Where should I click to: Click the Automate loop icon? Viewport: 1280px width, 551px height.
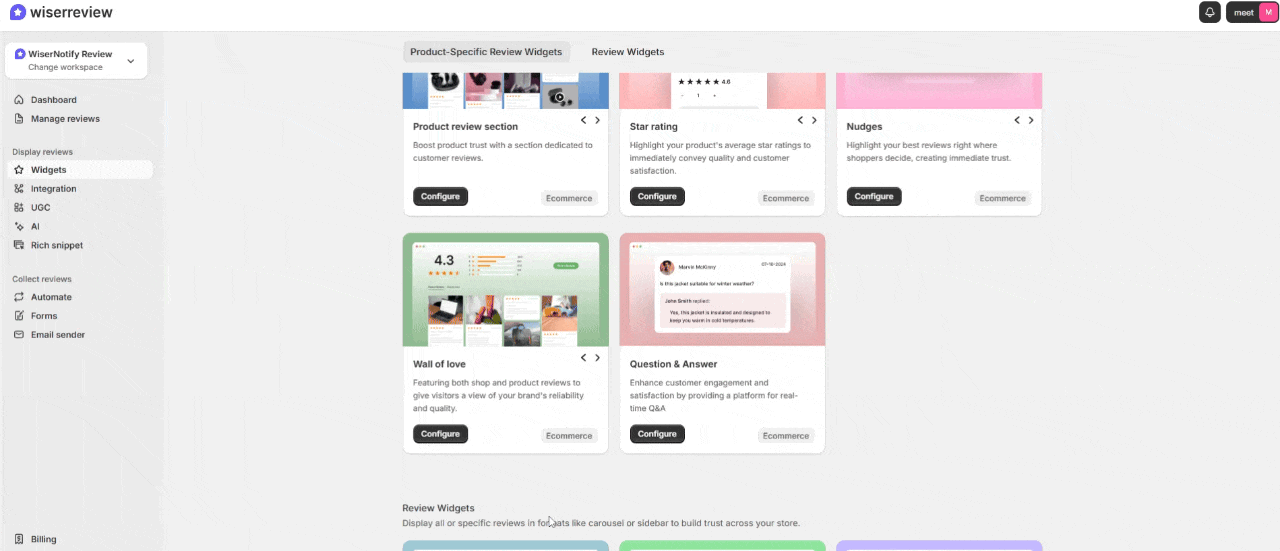(x=19, y=297)
